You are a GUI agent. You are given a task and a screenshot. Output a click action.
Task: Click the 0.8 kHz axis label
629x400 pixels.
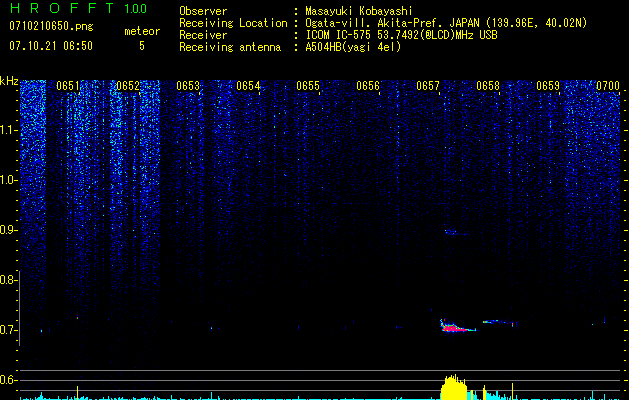[8, 280]
